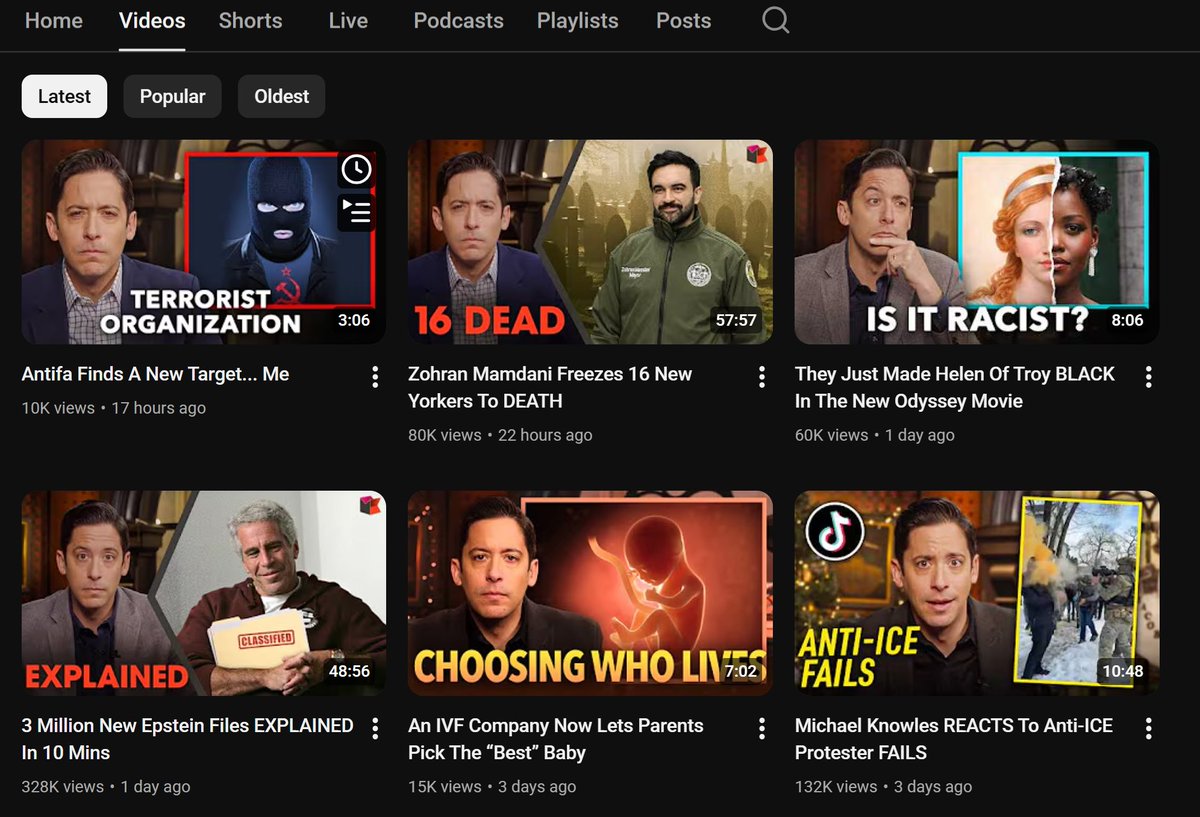Image resolution: width=1200 pixels, height=817 pixels.
Task: Open options menu for Antifa video
Action: [x=374, y=376]
